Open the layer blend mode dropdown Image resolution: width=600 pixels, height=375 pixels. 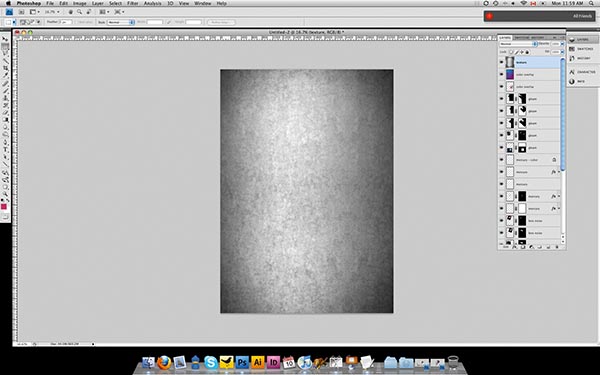coord(518,44)
